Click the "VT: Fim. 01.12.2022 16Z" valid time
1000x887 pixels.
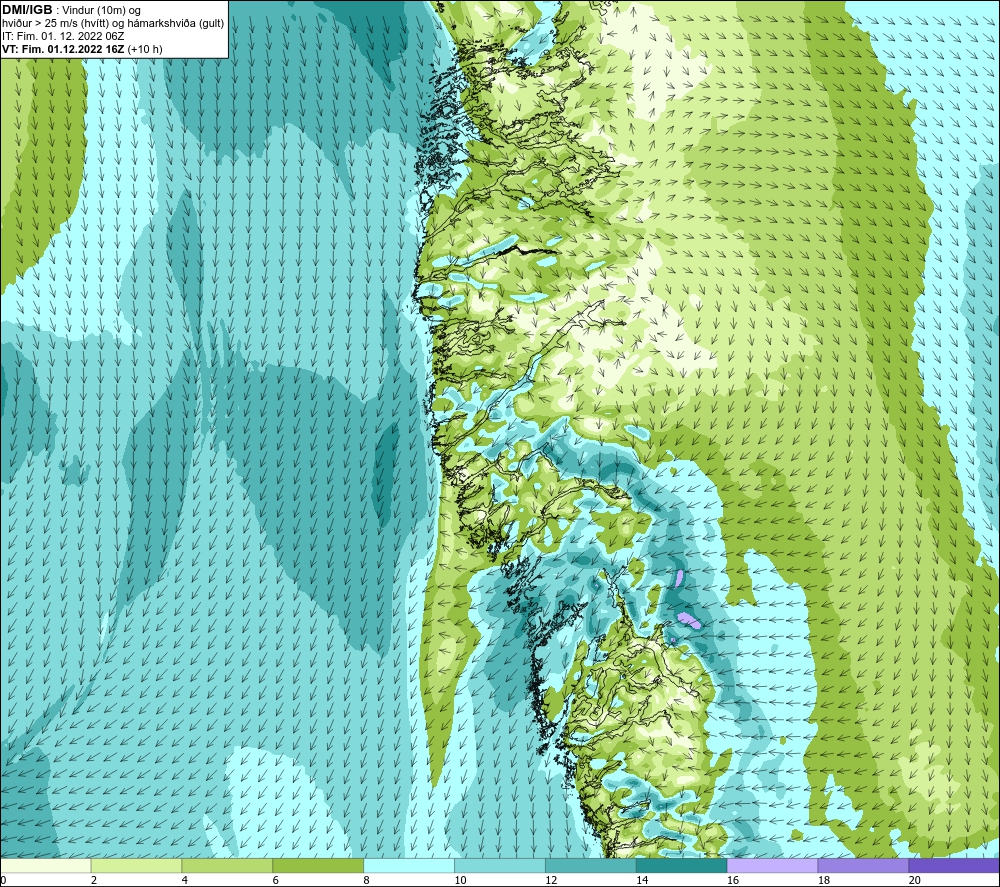point(64,49)
